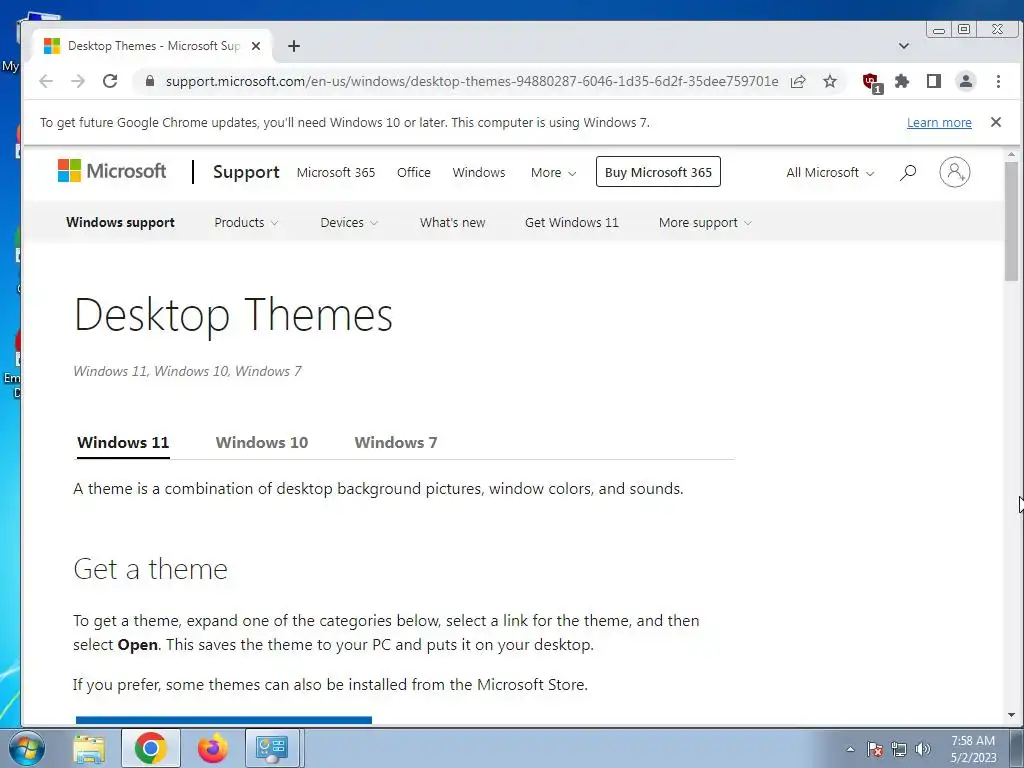
Task: Go back using the browser back arrow
Action: coord(46,81)
